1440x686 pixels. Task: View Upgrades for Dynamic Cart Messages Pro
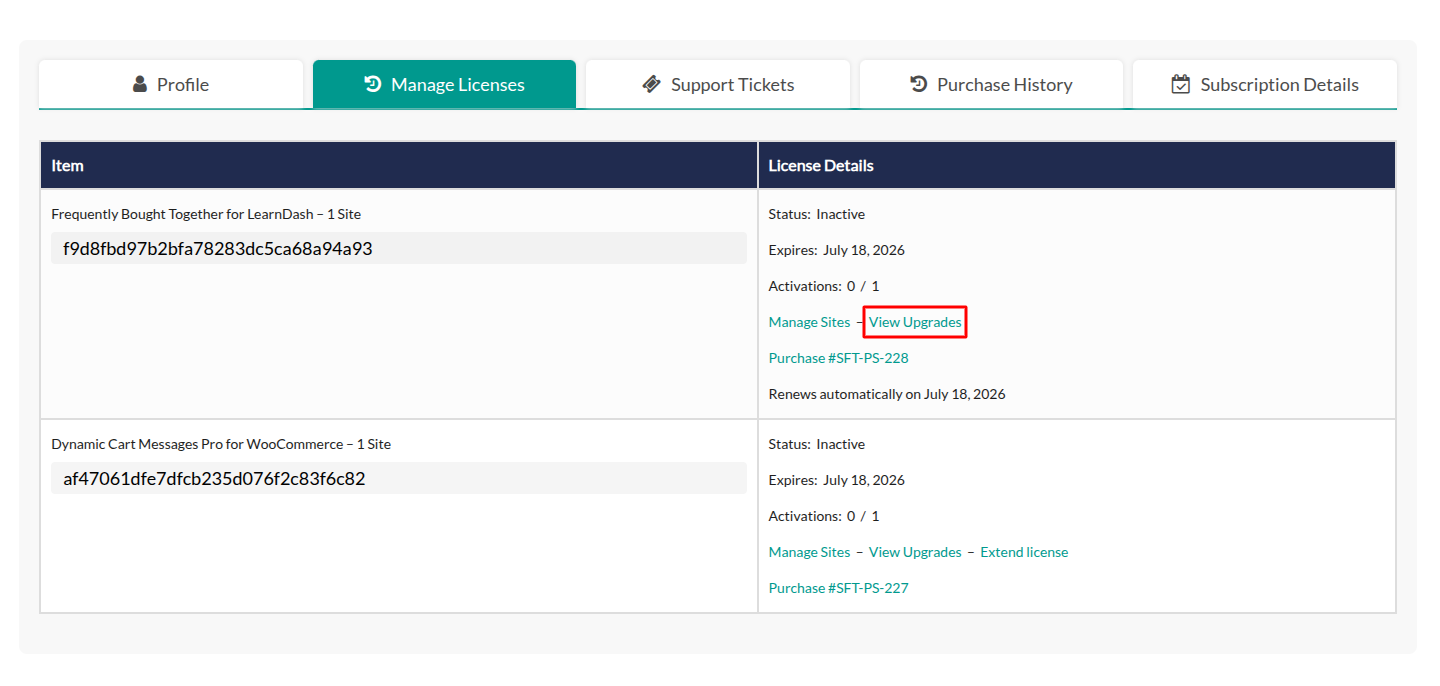[915, 552]
